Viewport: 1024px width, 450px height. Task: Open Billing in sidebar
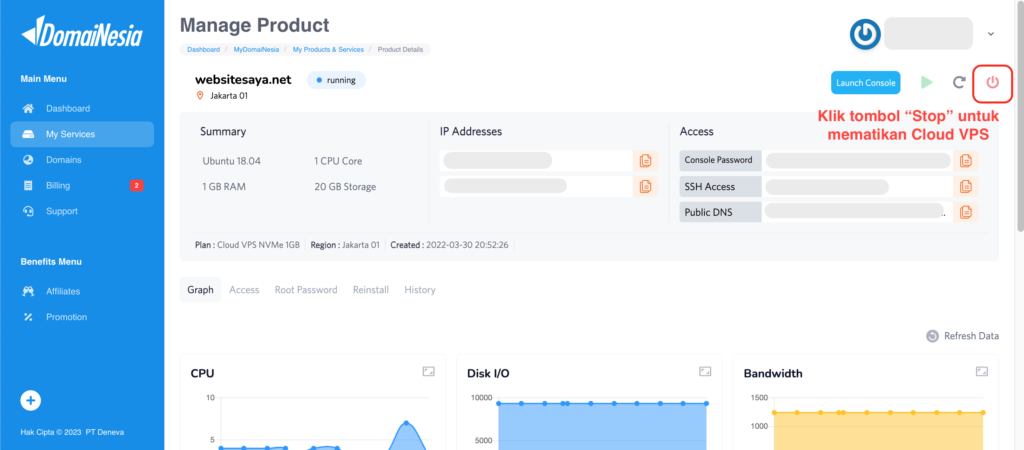click(x=82, y=185)
